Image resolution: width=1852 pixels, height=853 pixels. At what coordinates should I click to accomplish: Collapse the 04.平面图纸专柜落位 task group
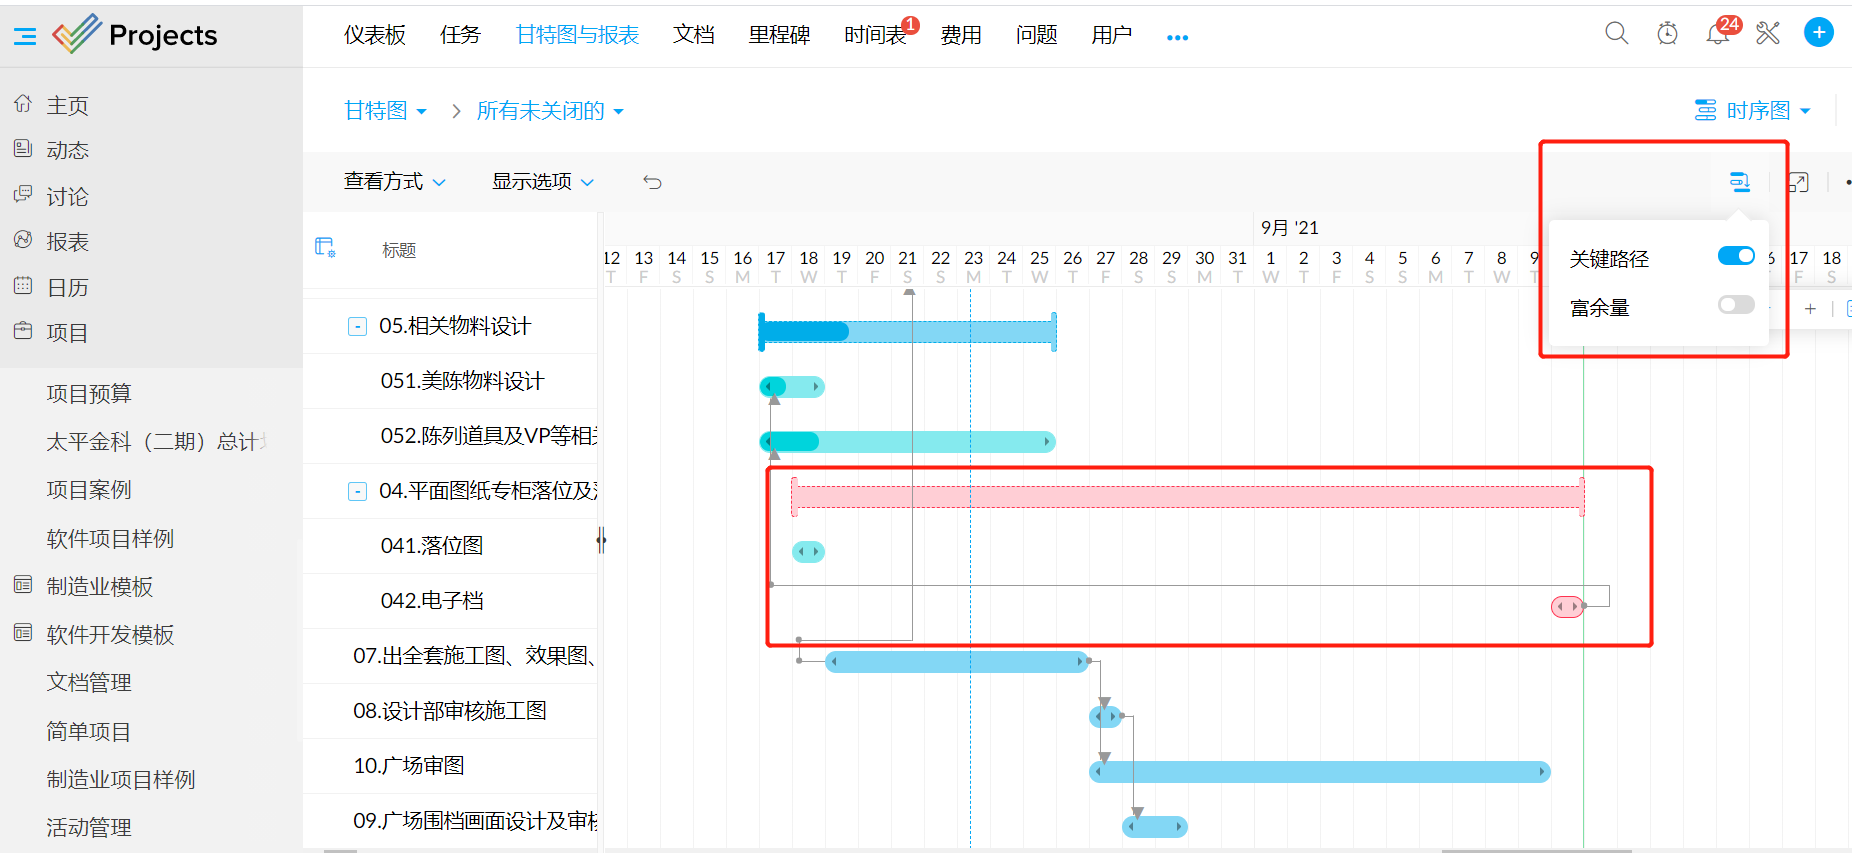pyautogui.click(x=357, y=492)
